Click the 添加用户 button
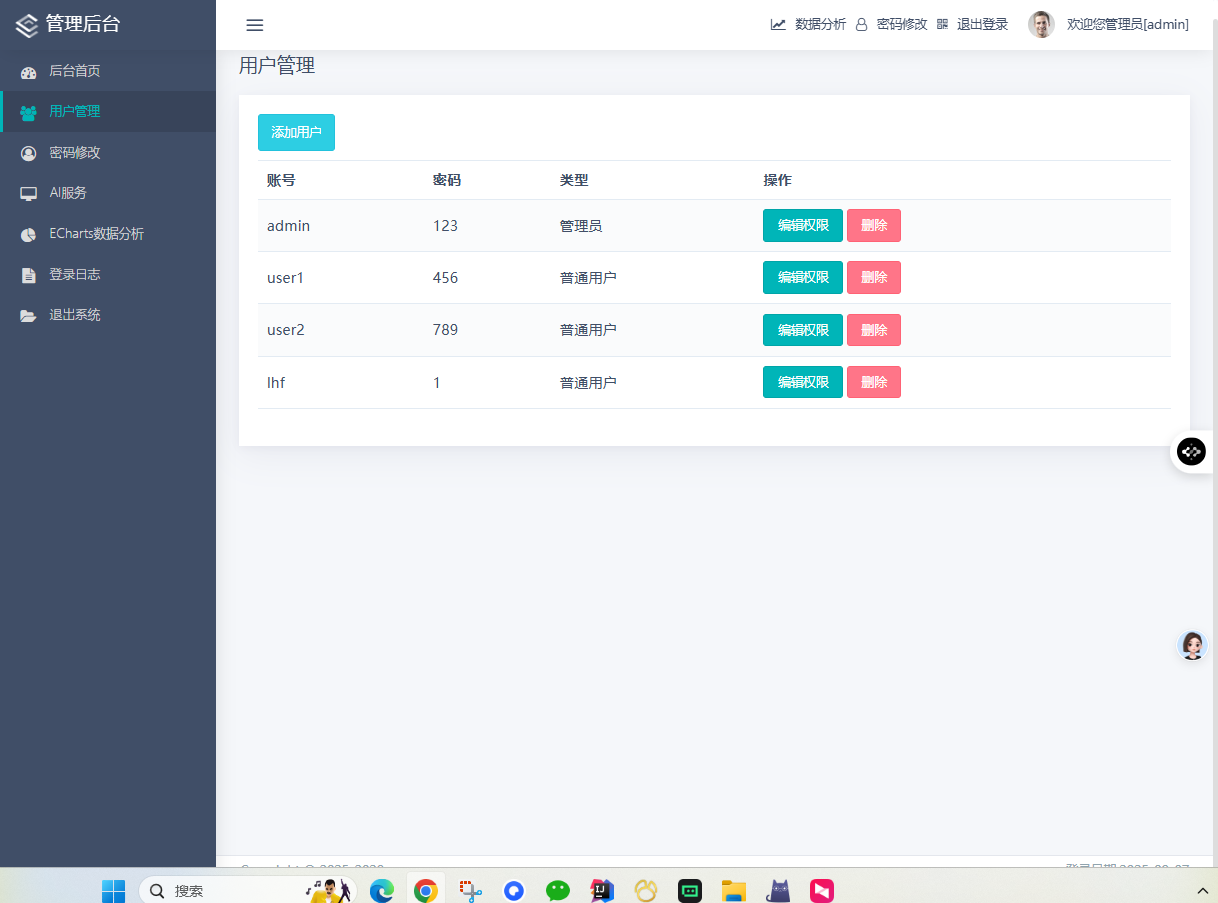This screenshot has height=903, width=1218. (x=296, y=132)
